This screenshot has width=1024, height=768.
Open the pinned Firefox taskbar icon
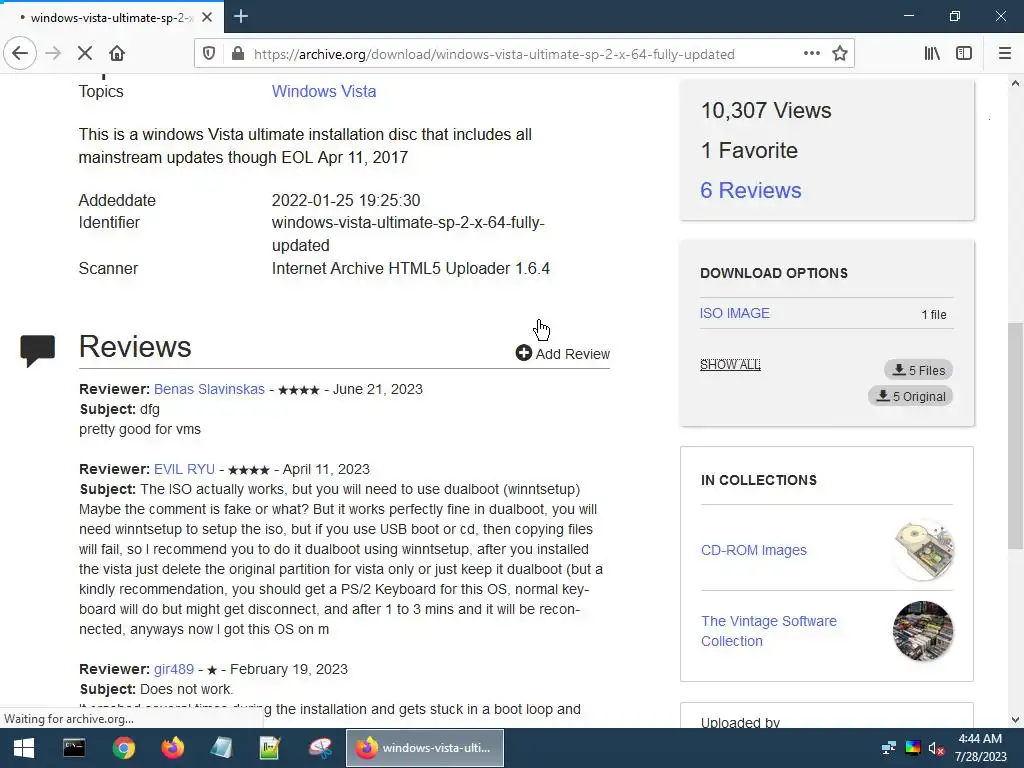pyautogui.click(x=173, y=748)
